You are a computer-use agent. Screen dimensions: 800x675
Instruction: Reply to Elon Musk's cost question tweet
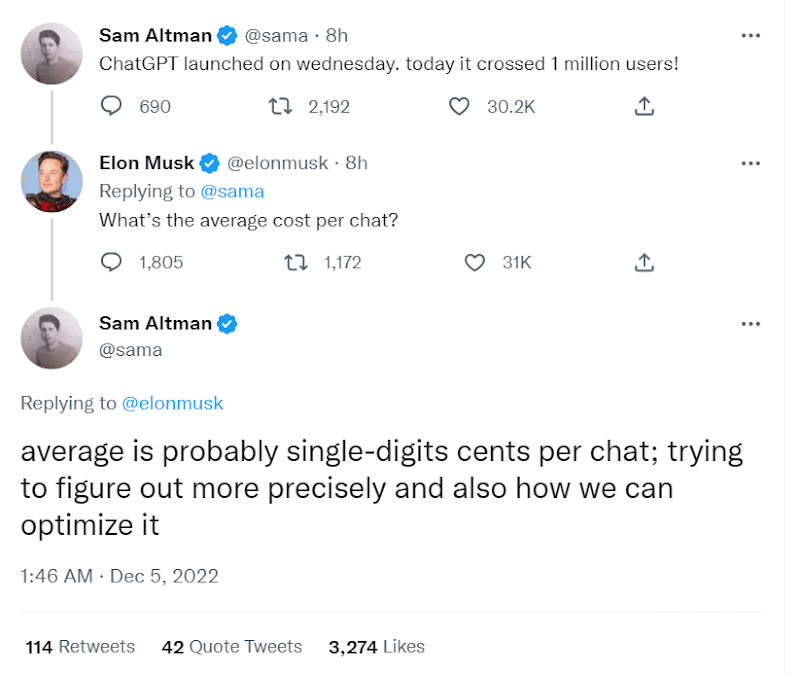click(112, 262)
